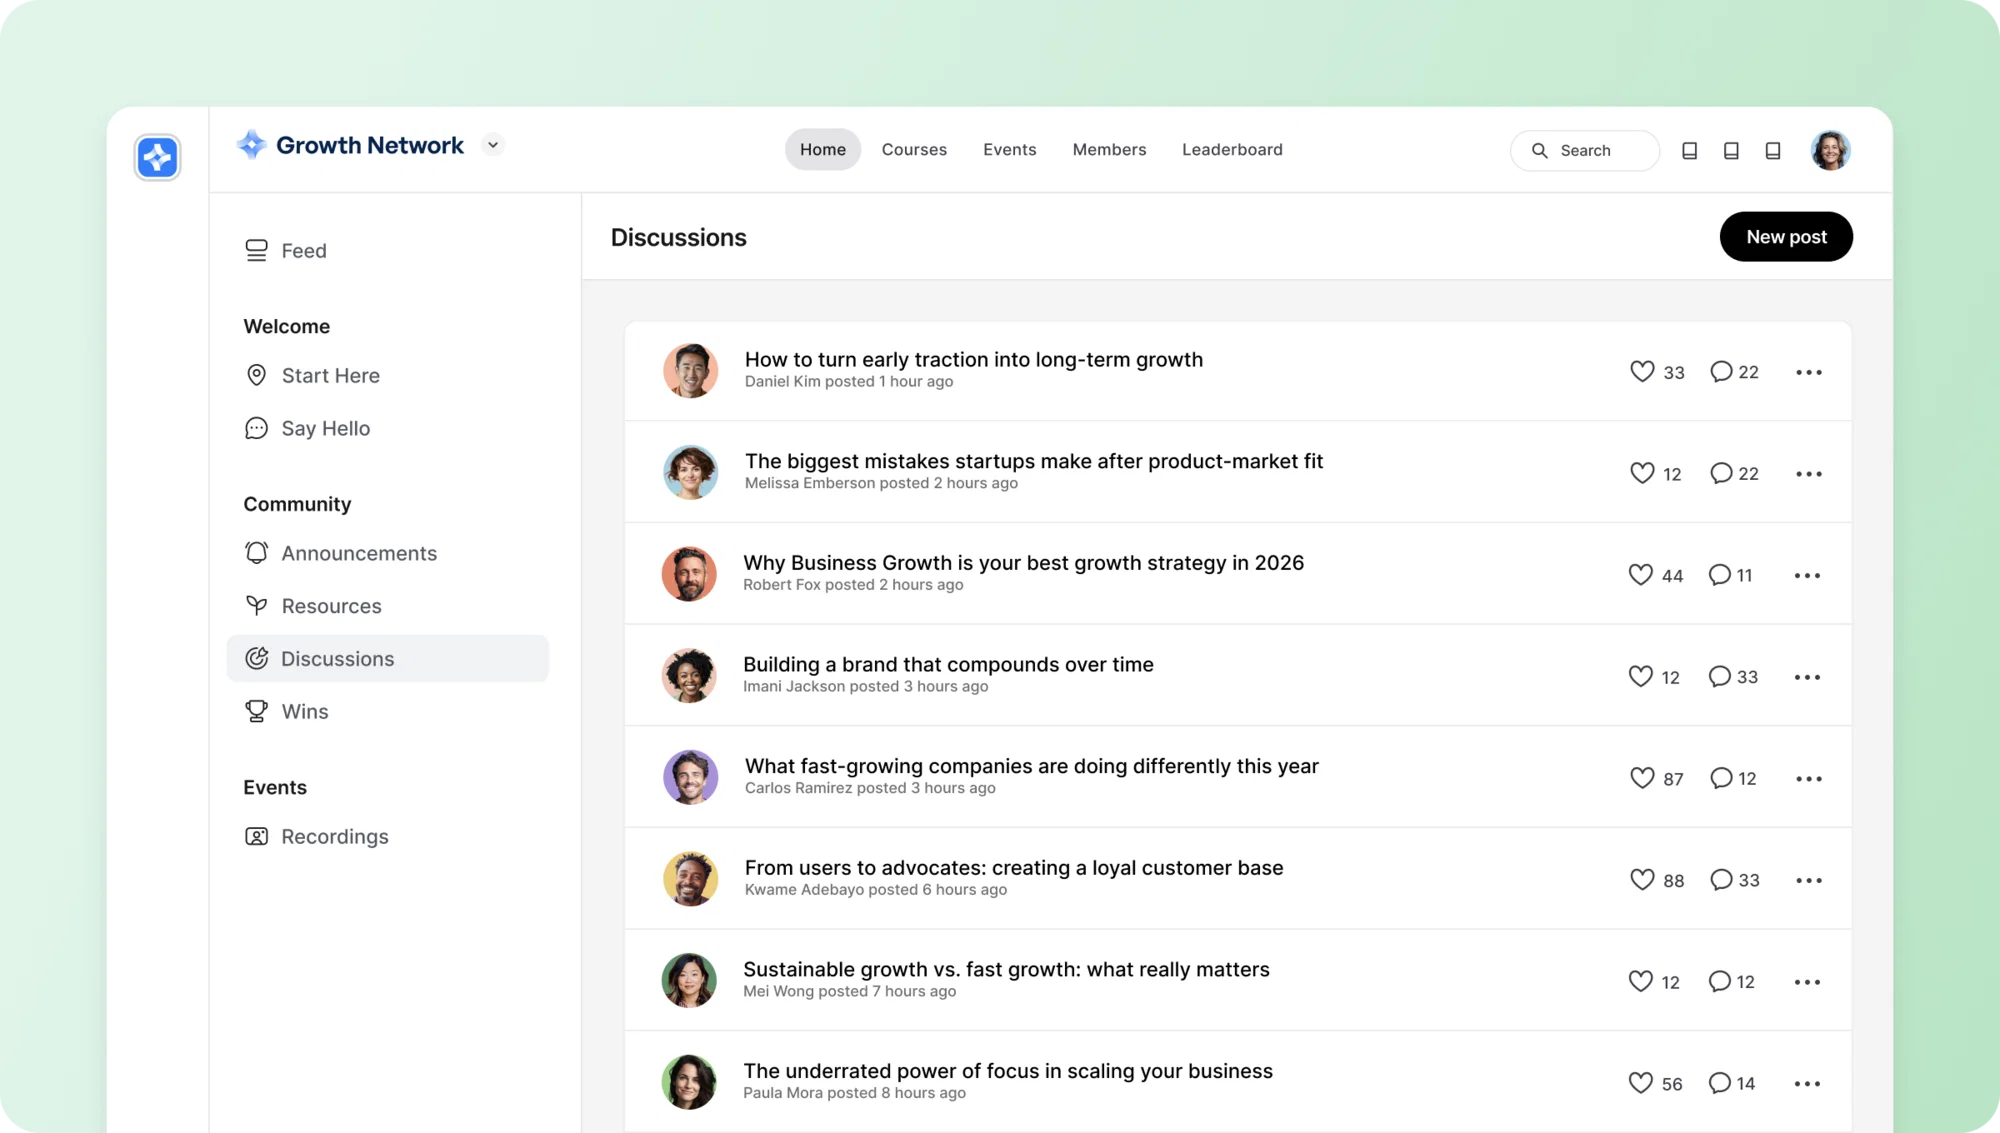This screenshot has width=2000, height=1133.
Task: Switch to the Courses tab
Action: [914, 149]
